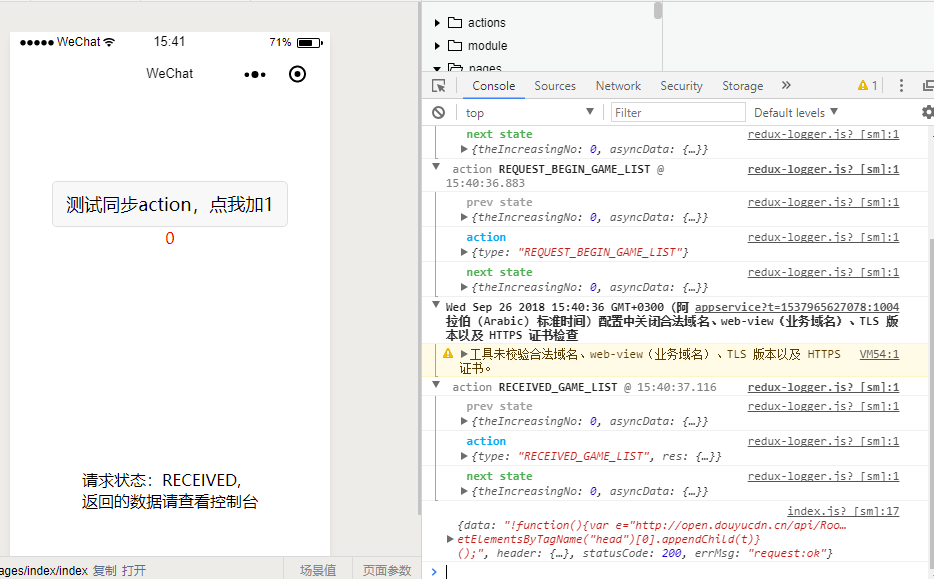Collapse the Wed Sep 26 2018 log group

coord(436,305)
